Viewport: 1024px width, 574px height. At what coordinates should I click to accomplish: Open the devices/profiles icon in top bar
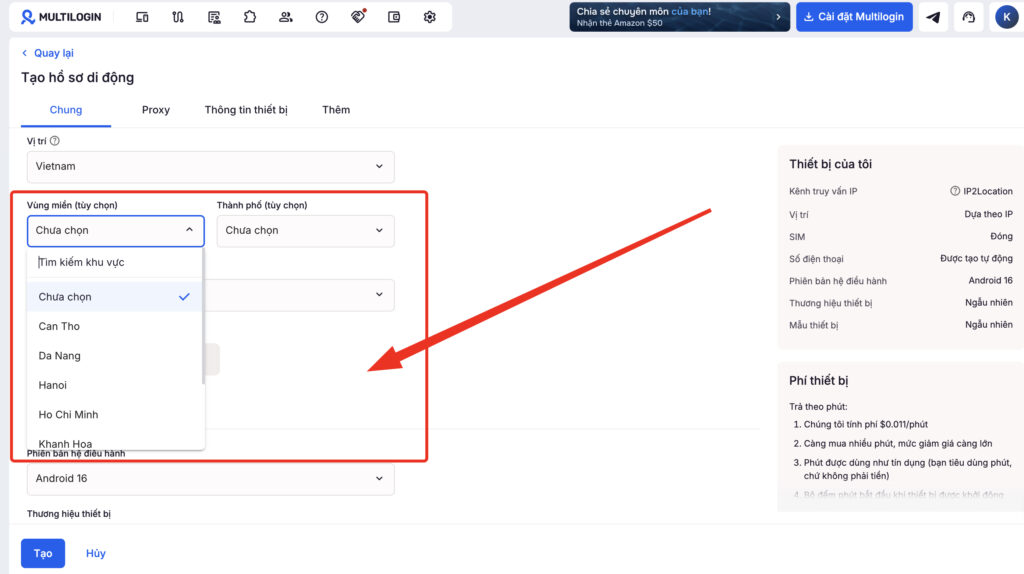142,17
